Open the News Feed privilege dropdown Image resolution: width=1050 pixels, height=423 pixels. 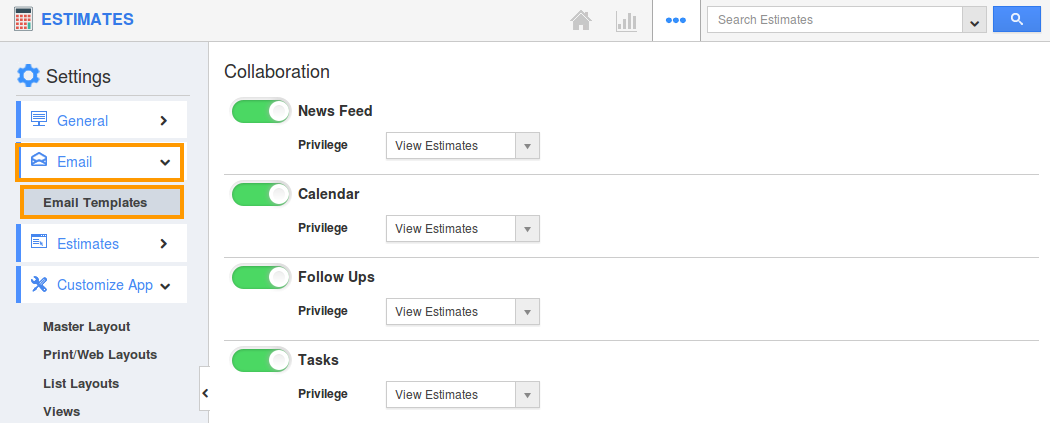click(463, 145)
